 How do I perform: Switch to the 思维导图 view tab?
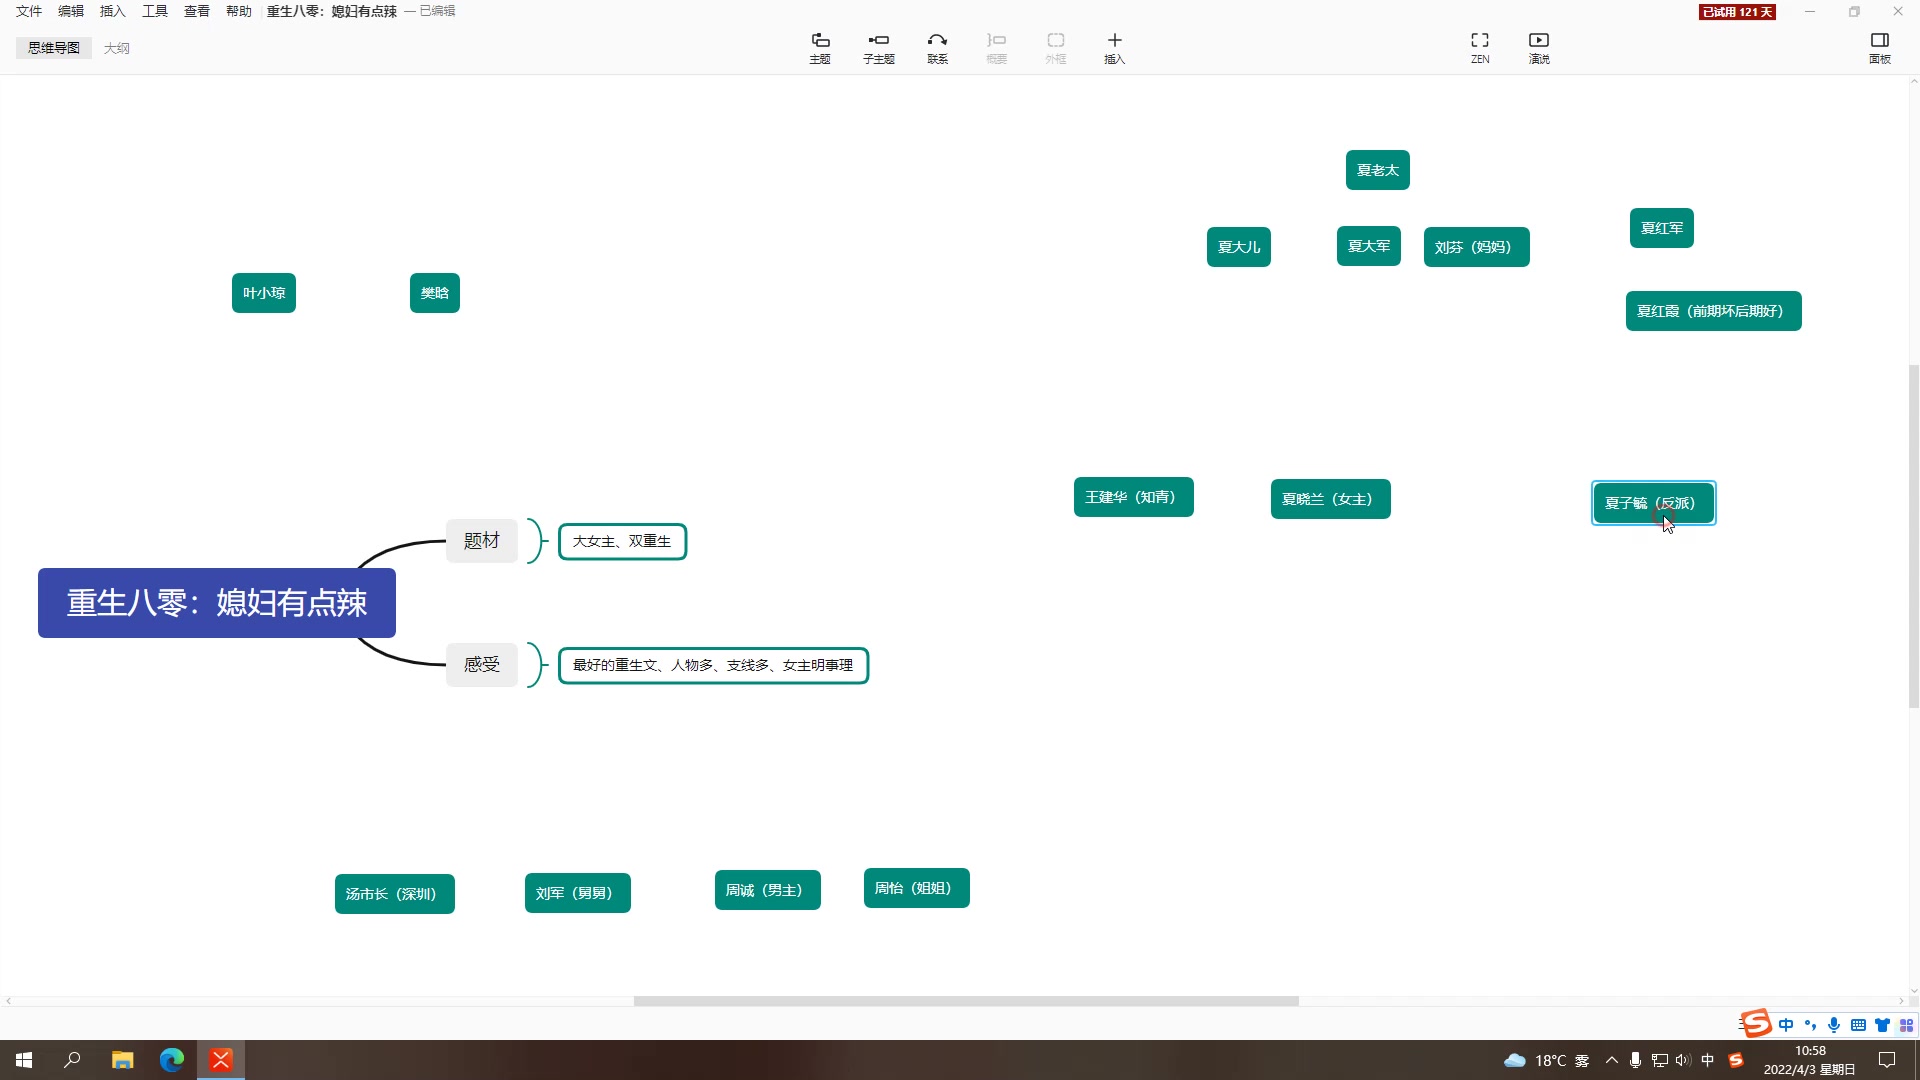coord(54,48)
